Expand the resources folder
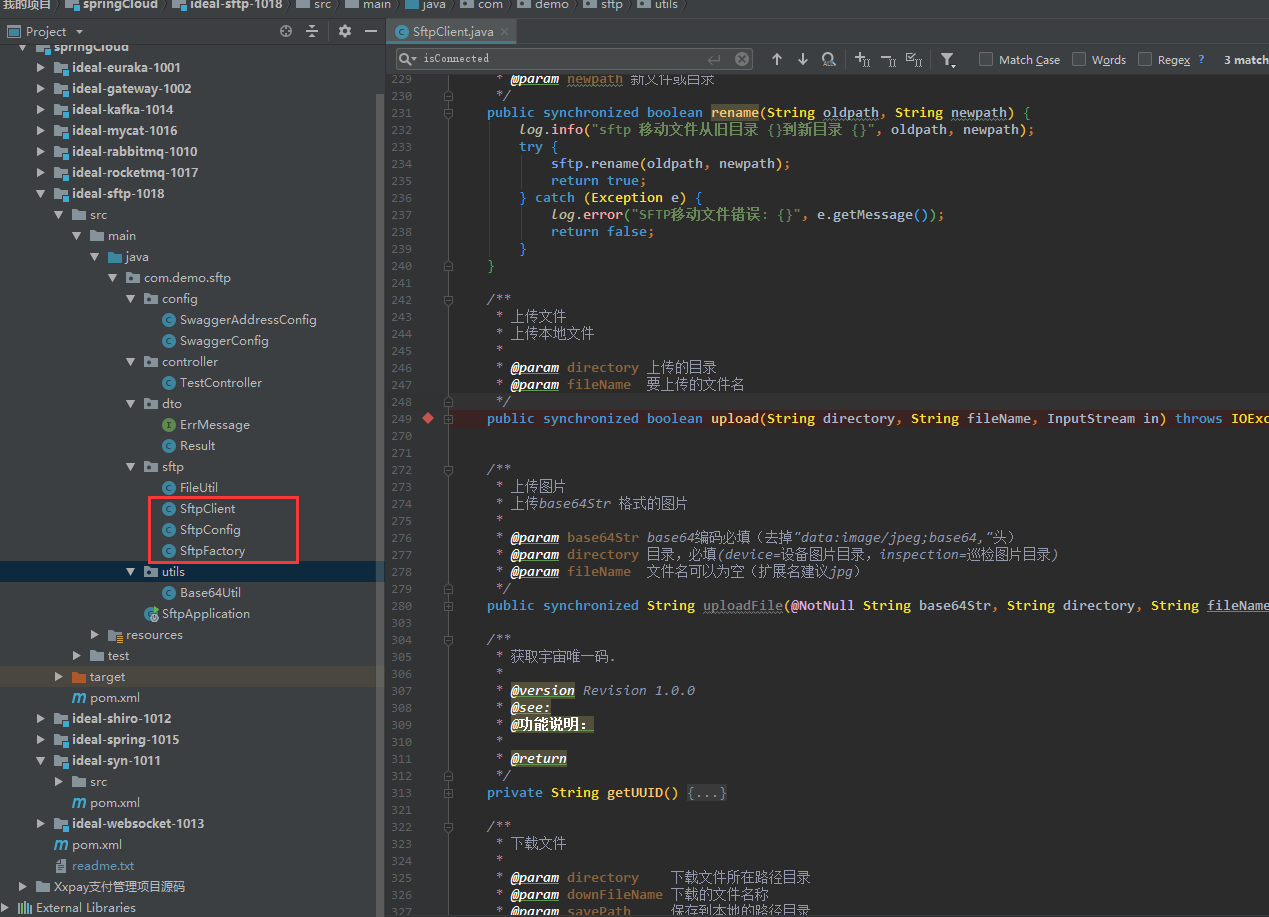Screen dimensions: 1269x917 (x=94, y=634)
